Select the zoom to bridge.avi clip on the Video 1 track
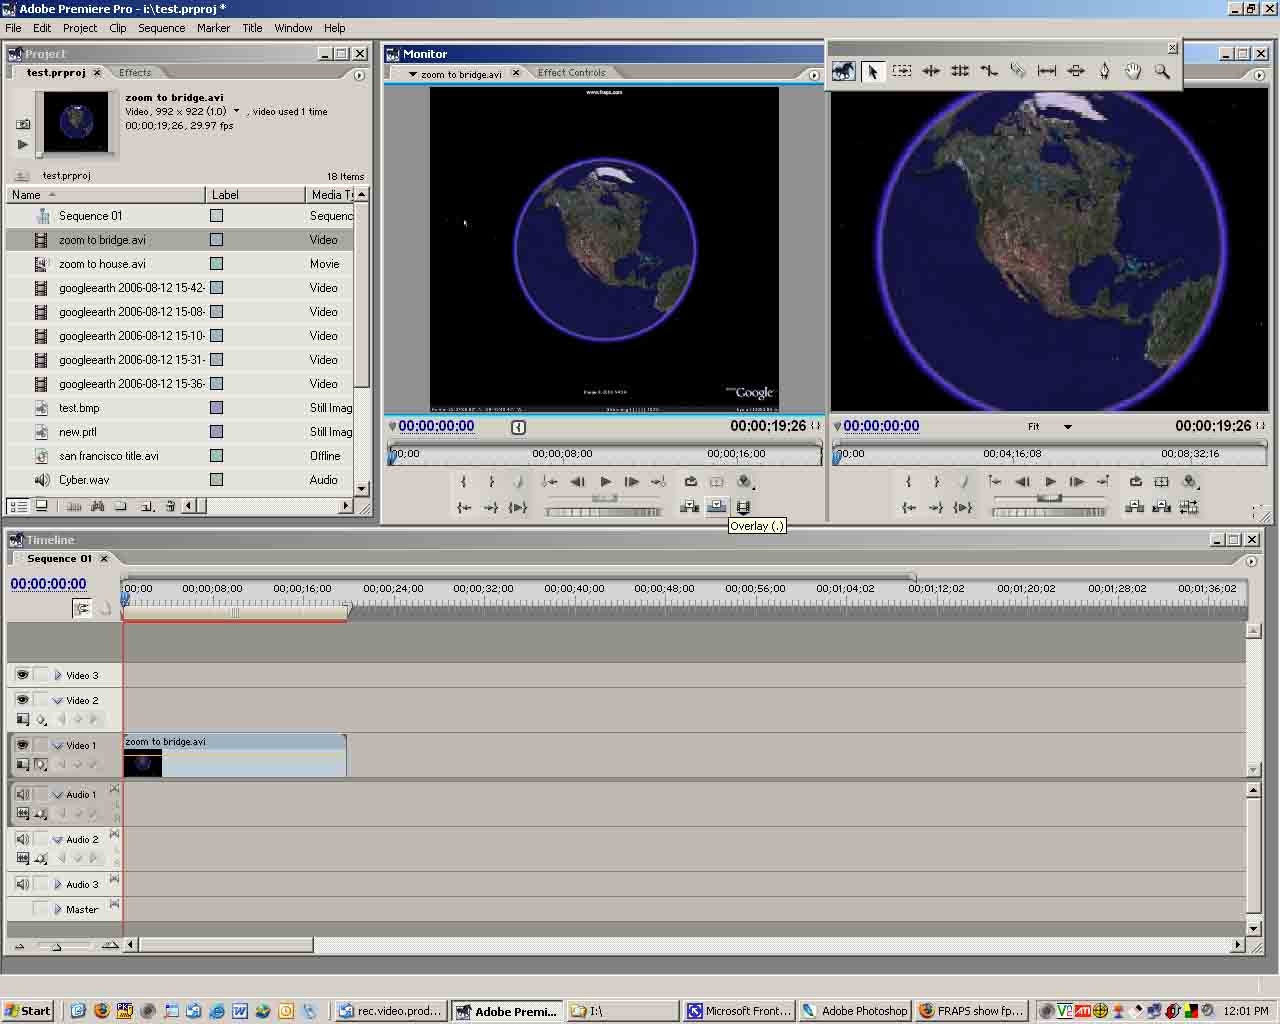Screen dimensions: 1280x1024 coord(235,756)
